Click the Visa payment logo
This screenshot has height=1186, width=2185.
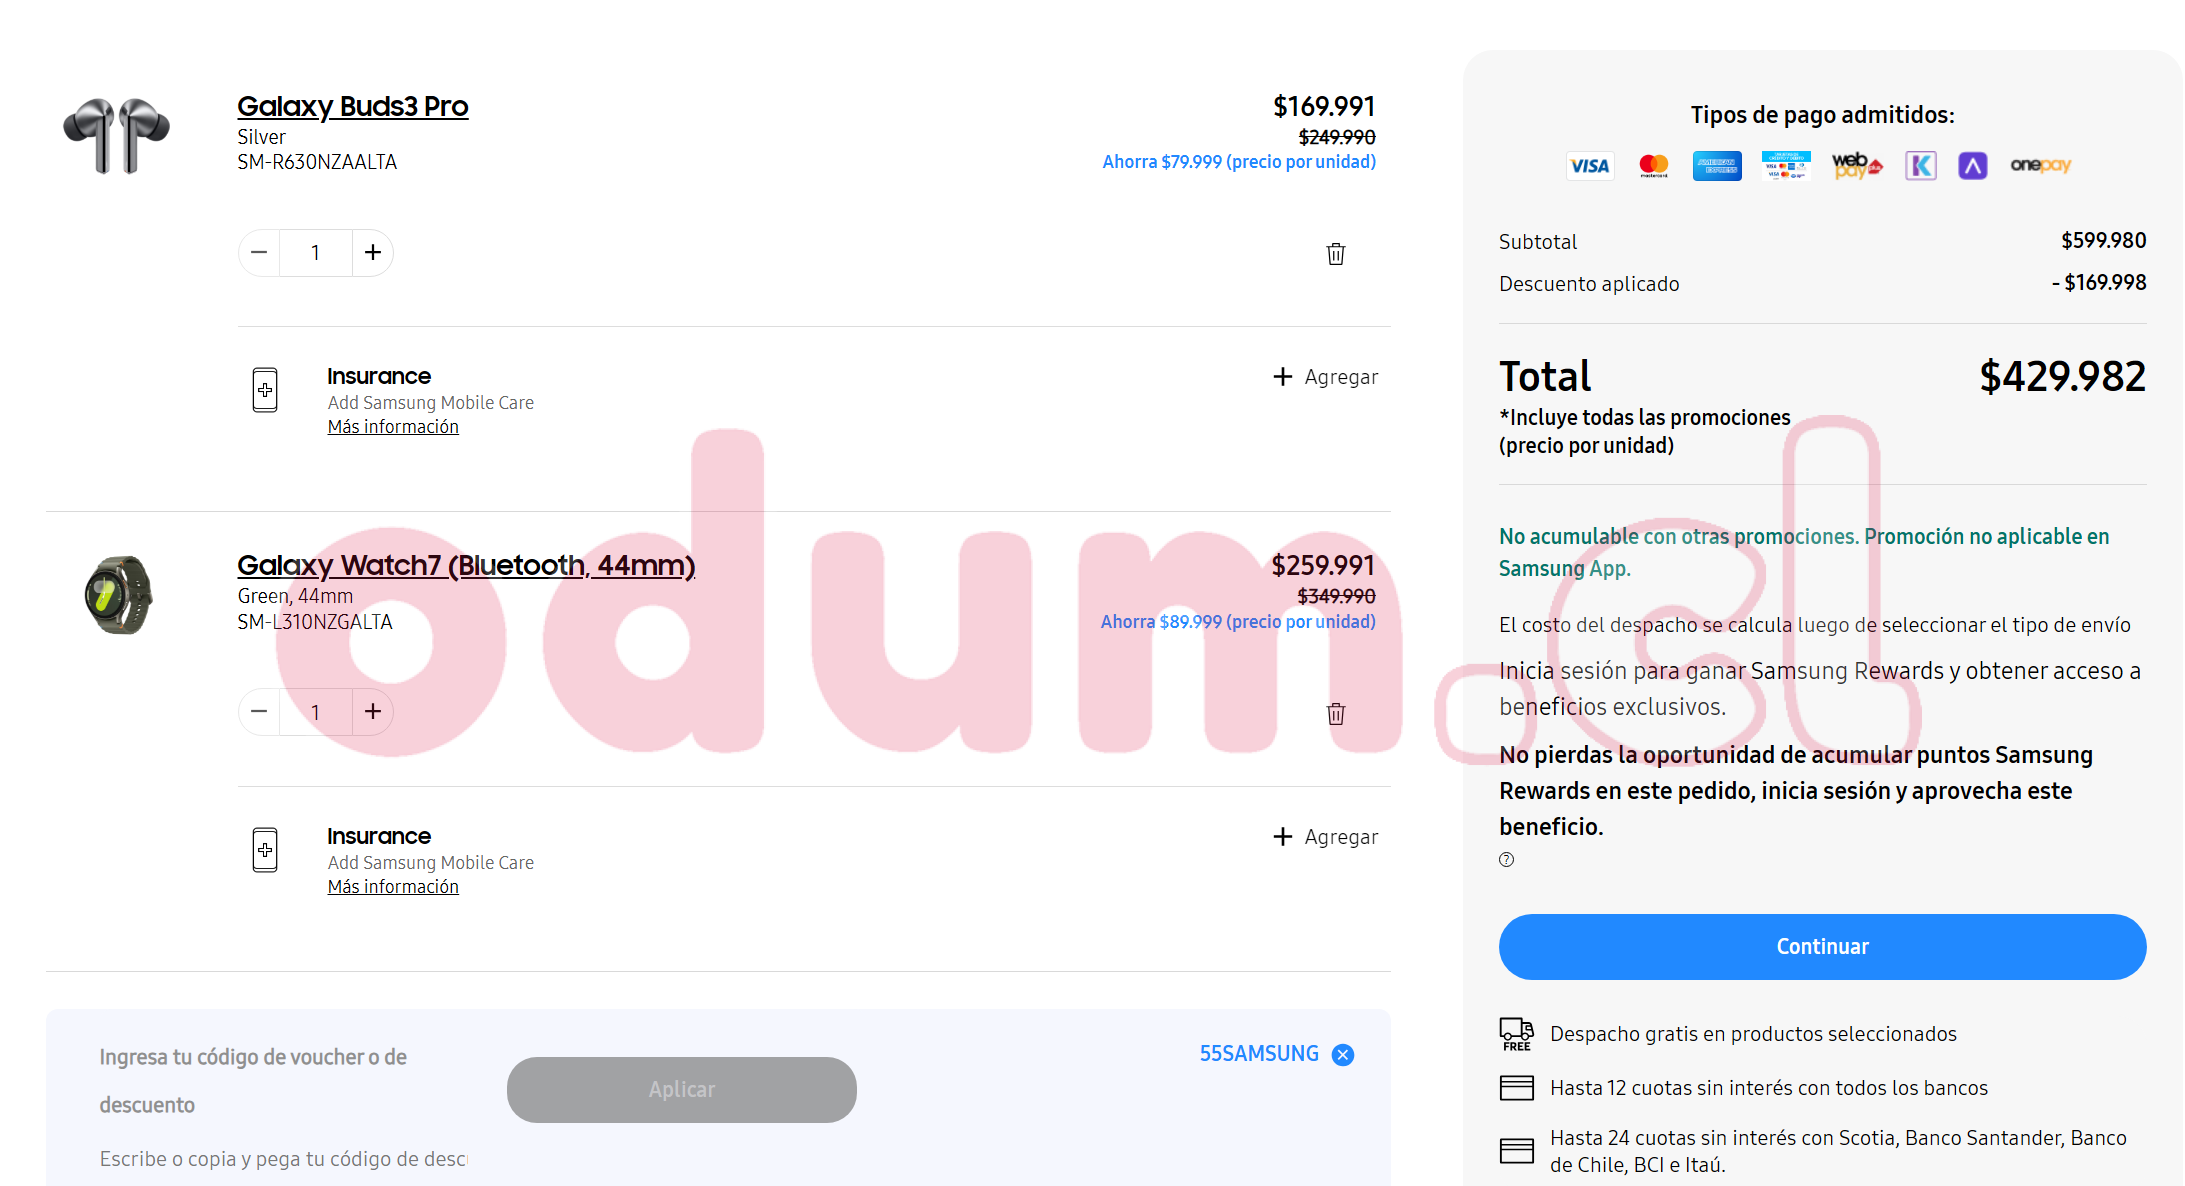point(1589,166)
